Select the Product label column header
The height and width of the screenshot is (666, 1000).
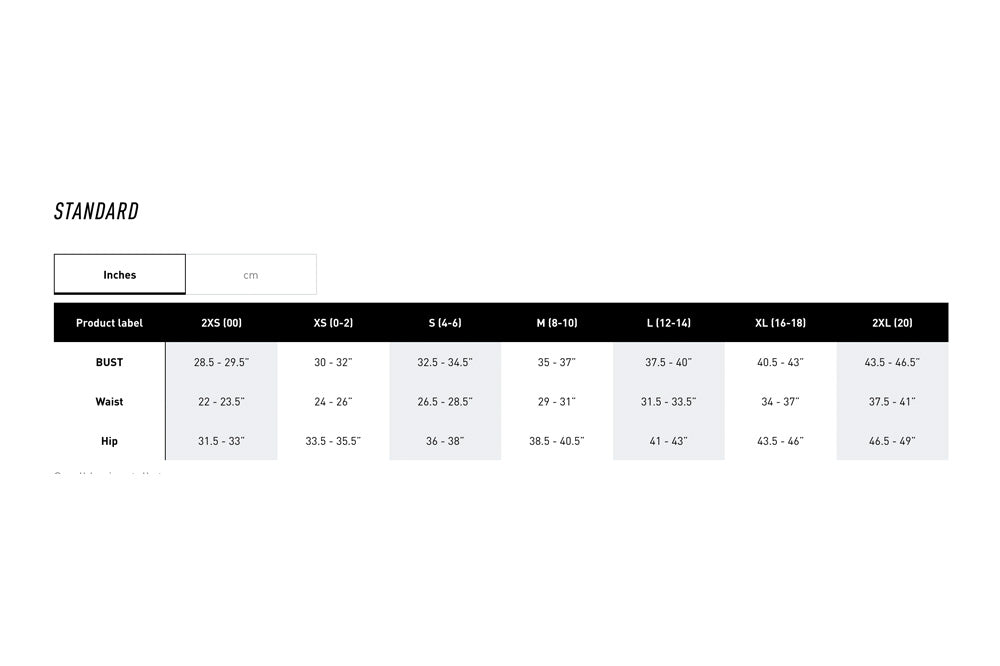tap(109, 323)
